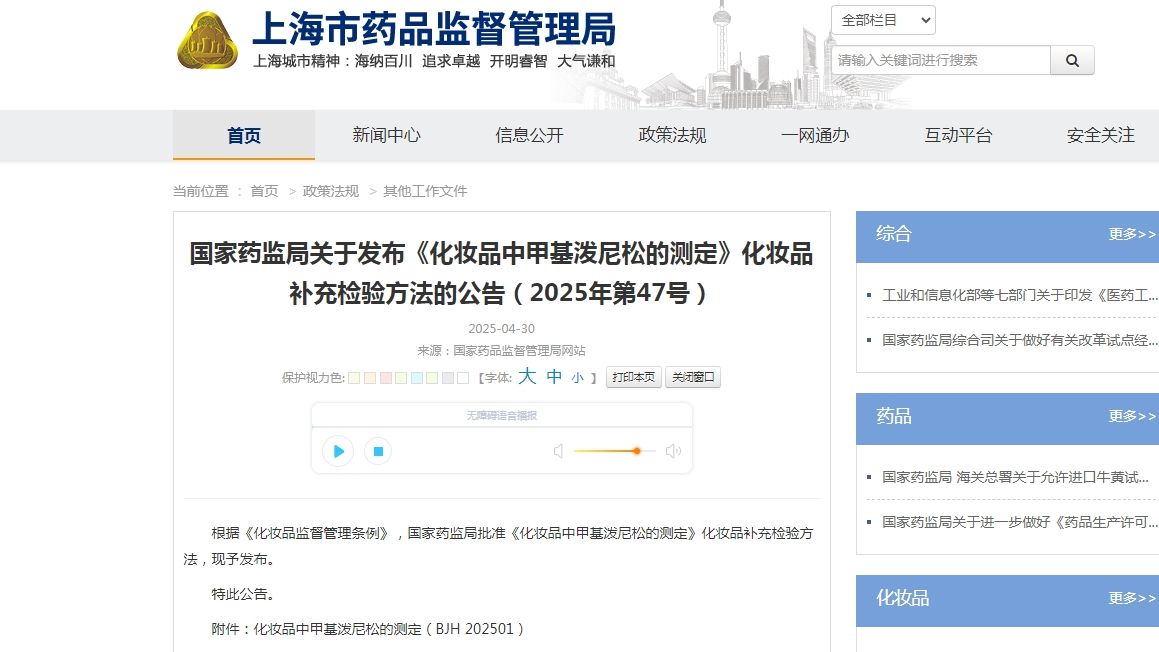Set font size to large 大
The height and width of the screenshot is (652, 1159).
[527, 377]
